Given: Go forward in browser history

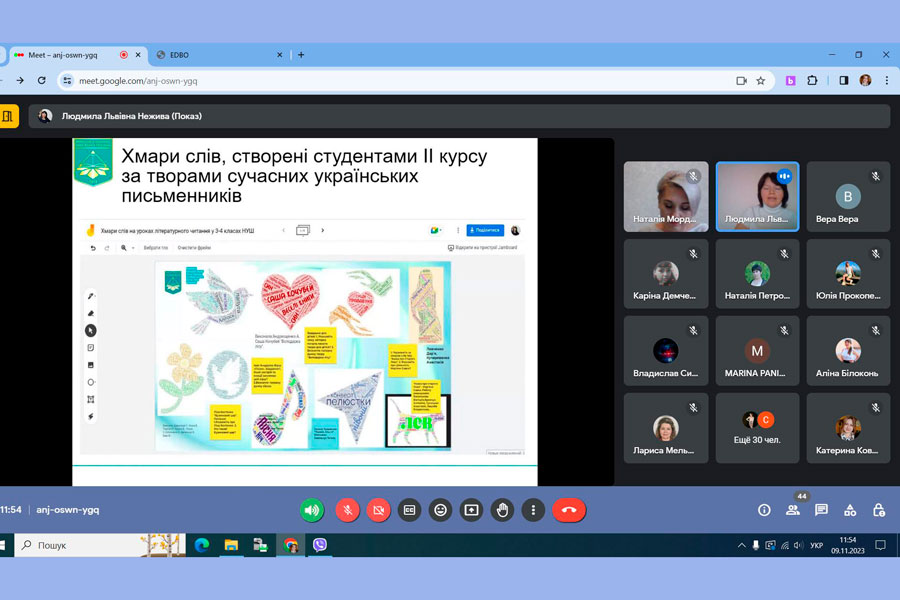Looking at the screenshot, I should [x=20, y=81].
